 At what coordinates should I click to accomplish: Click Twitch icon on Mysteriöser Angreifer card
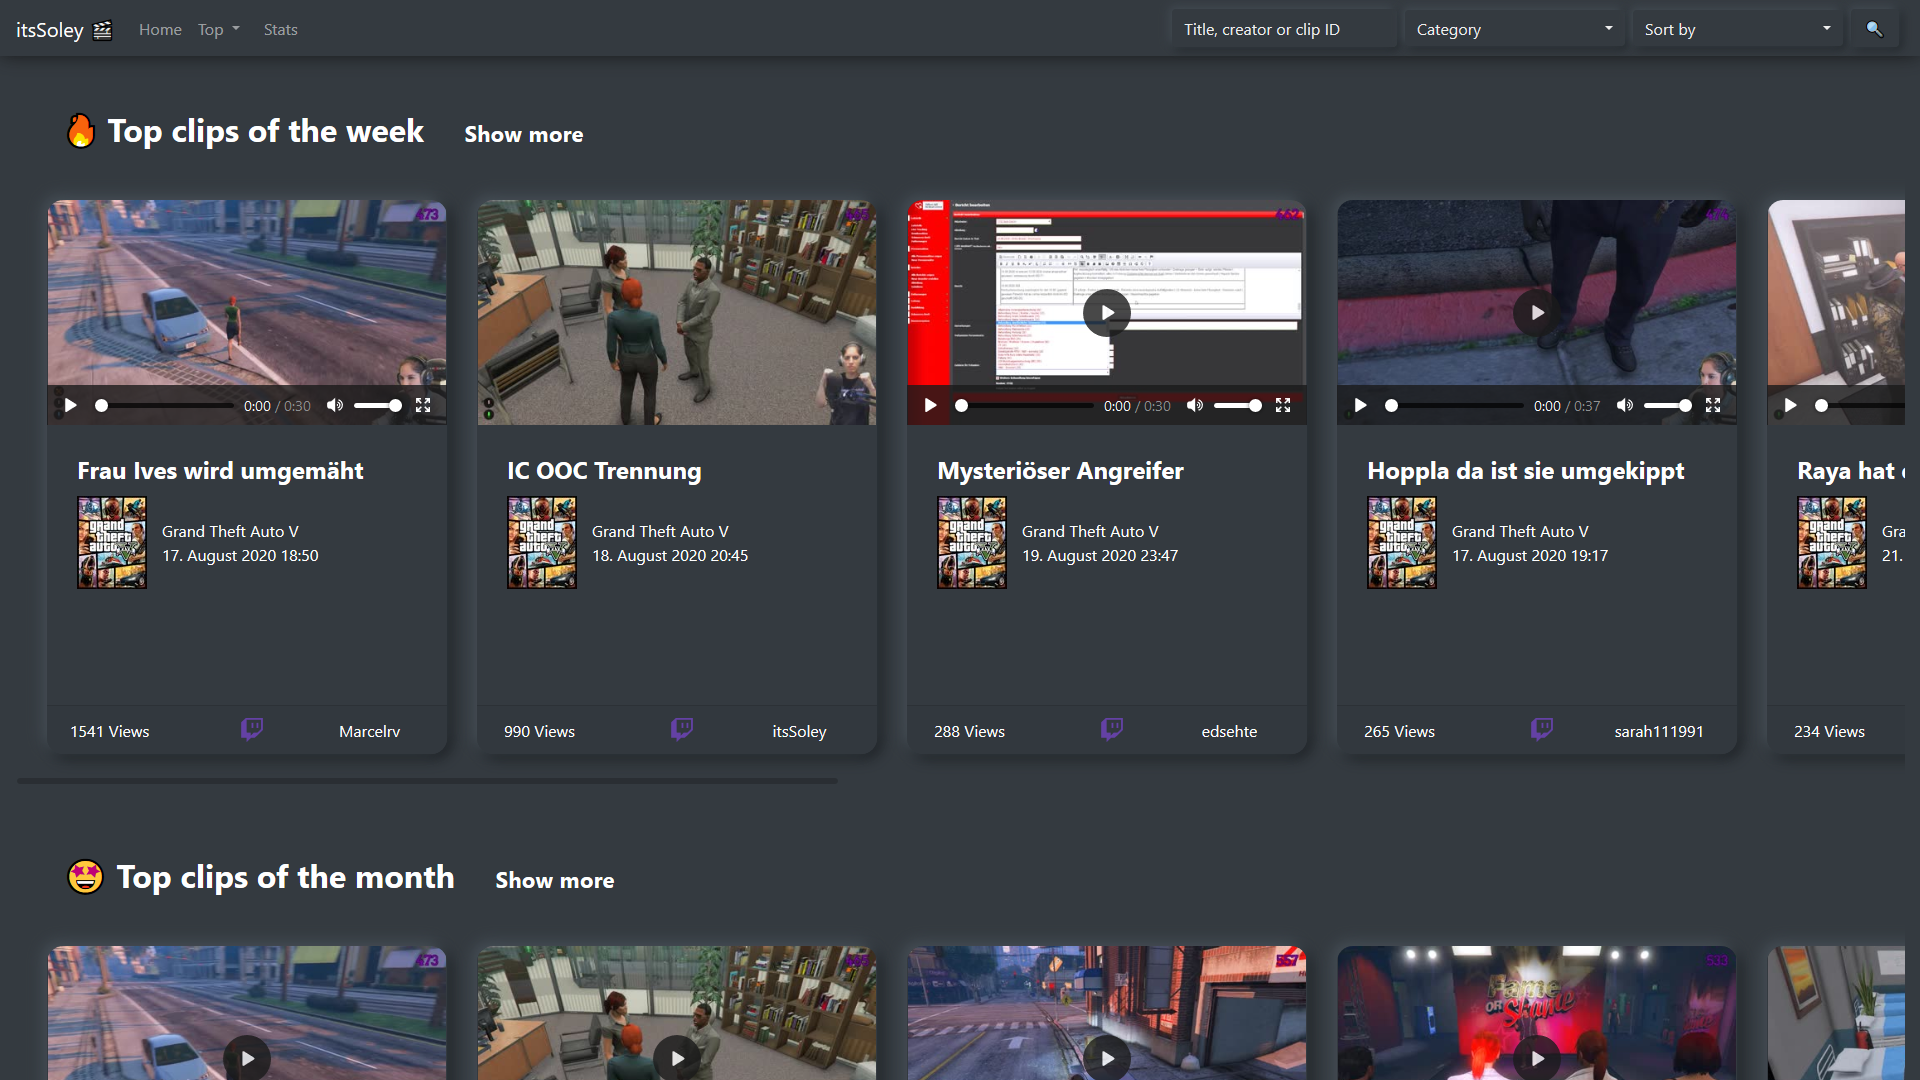[1112, 729]
